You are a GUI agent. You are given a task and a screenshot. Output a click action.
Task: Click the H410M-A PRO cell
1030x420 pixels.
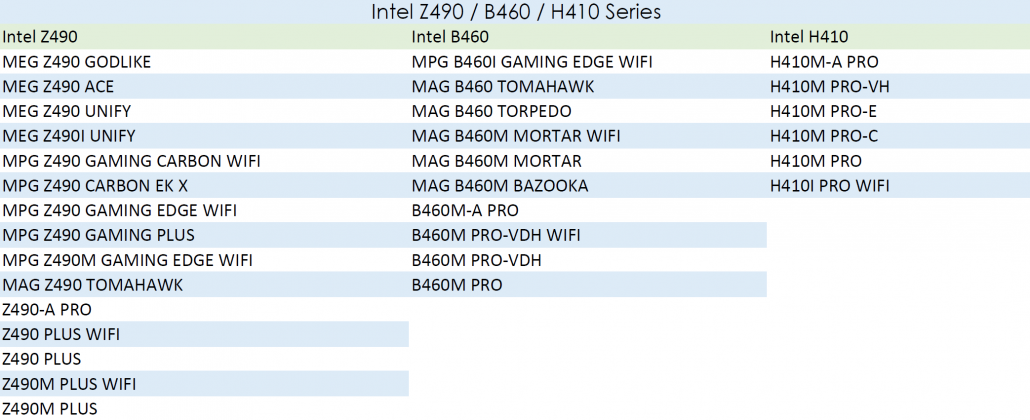[824, 62]
